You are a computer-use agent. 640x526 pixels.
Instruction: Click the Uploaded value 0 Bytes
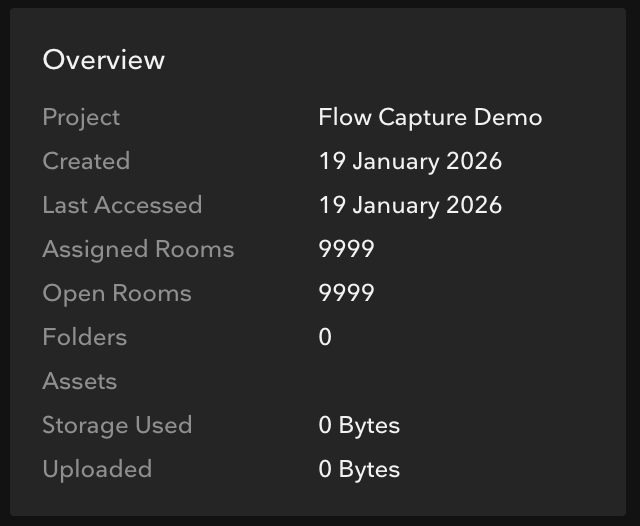point(359,470)
